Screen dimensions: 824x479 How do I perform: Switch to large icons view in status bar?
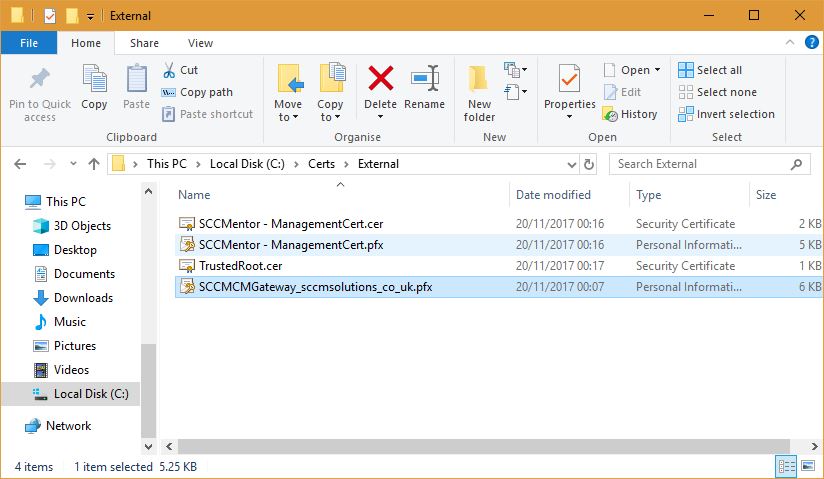coord(808,467)
